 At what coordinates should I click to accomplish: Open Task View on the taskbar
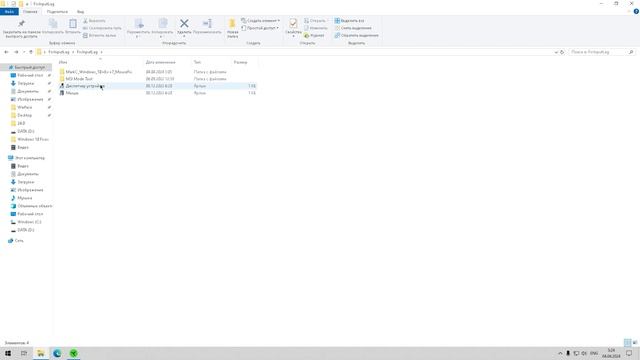(24, 353)
